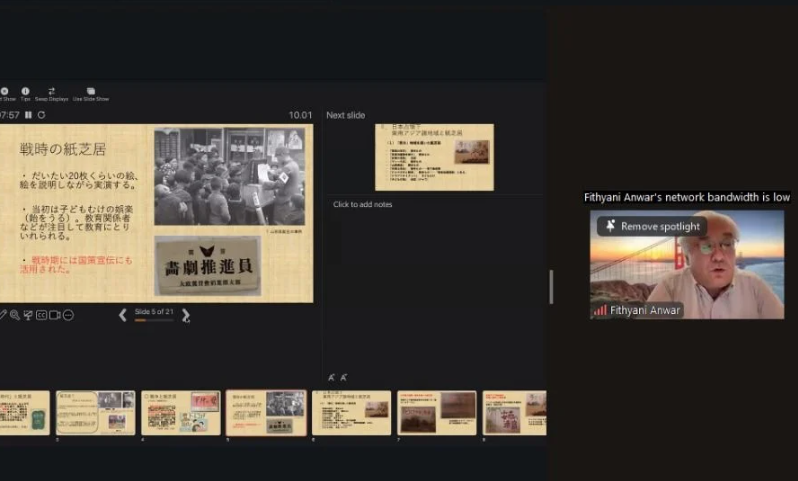Reset the presentation timer
The width and height of the screenshot is (798, 481).
(x=41, y=115)
